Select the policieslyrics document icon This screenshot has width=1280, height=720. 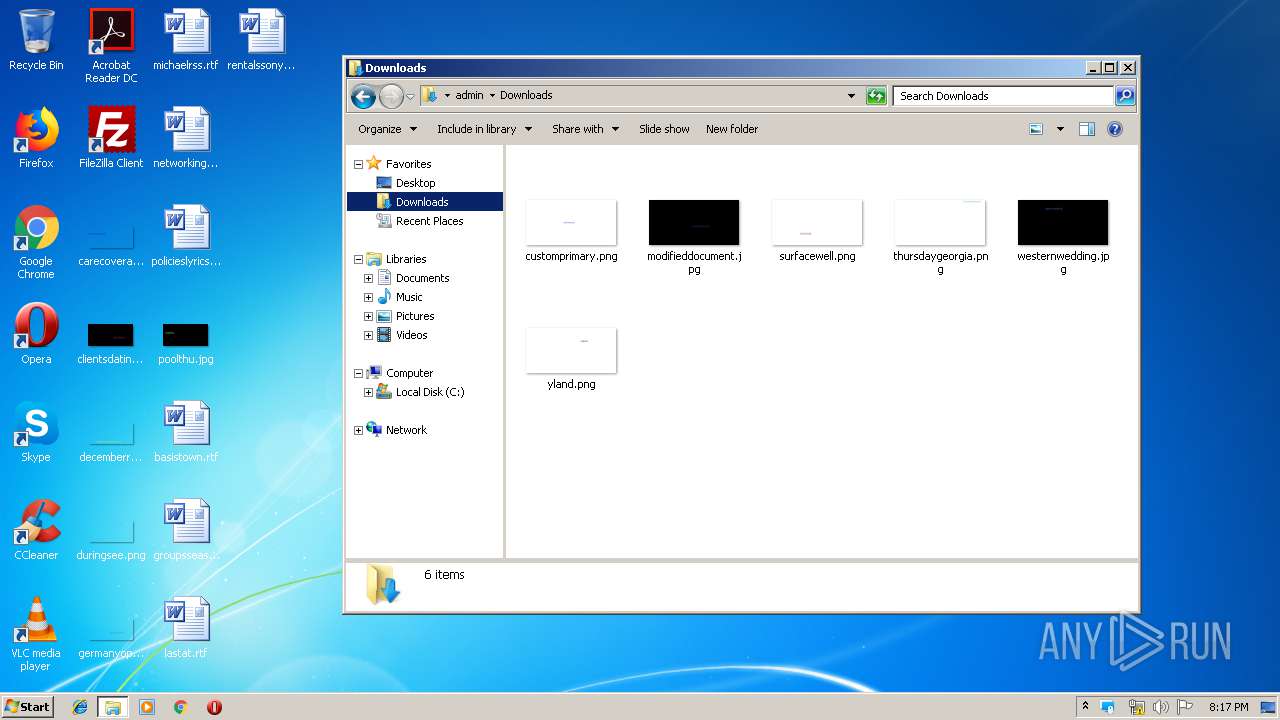coord(185,236)
